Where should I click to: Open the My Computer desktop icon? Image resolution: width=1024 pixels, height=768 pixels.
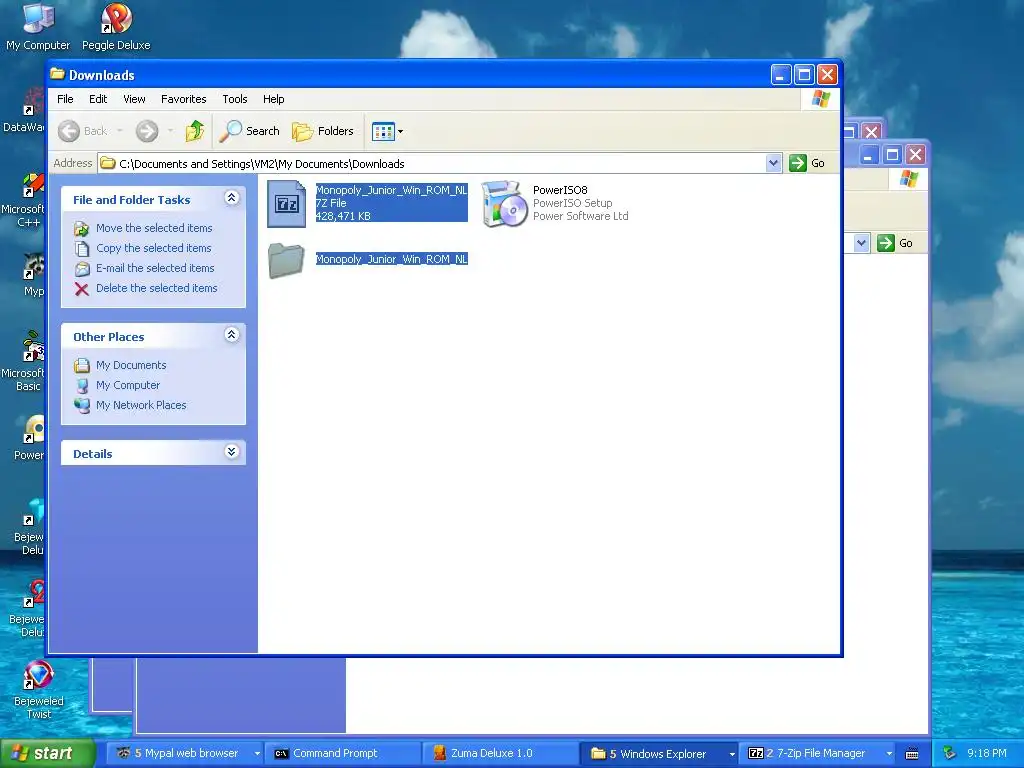tap(38, 27)
